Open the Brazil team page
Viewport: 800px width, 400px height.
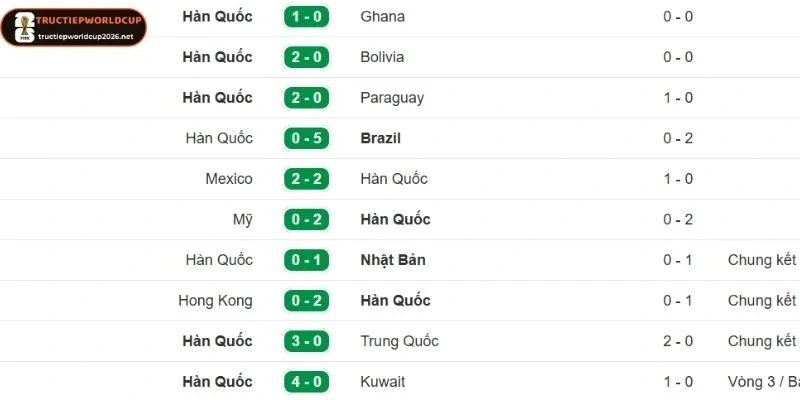point(380,138)
